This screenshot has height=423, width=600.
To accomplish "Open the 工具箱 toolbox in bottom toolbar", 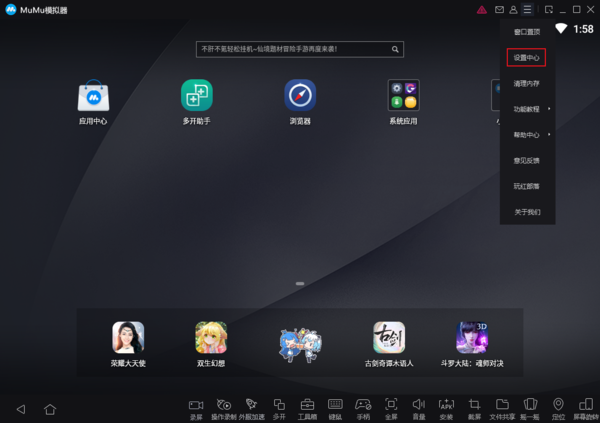I will (x=308, y=405).
